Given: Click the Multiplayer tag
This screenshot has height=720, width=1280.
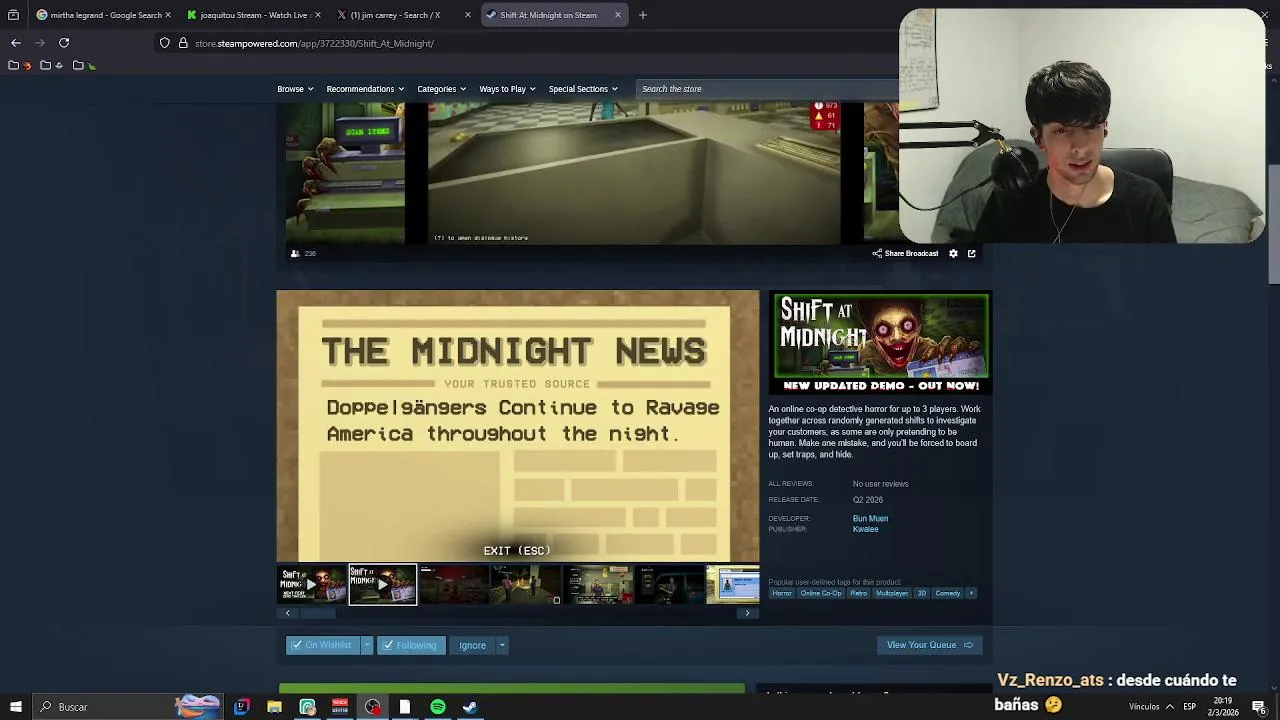Looking at the screenshot, I should [892, 593].
